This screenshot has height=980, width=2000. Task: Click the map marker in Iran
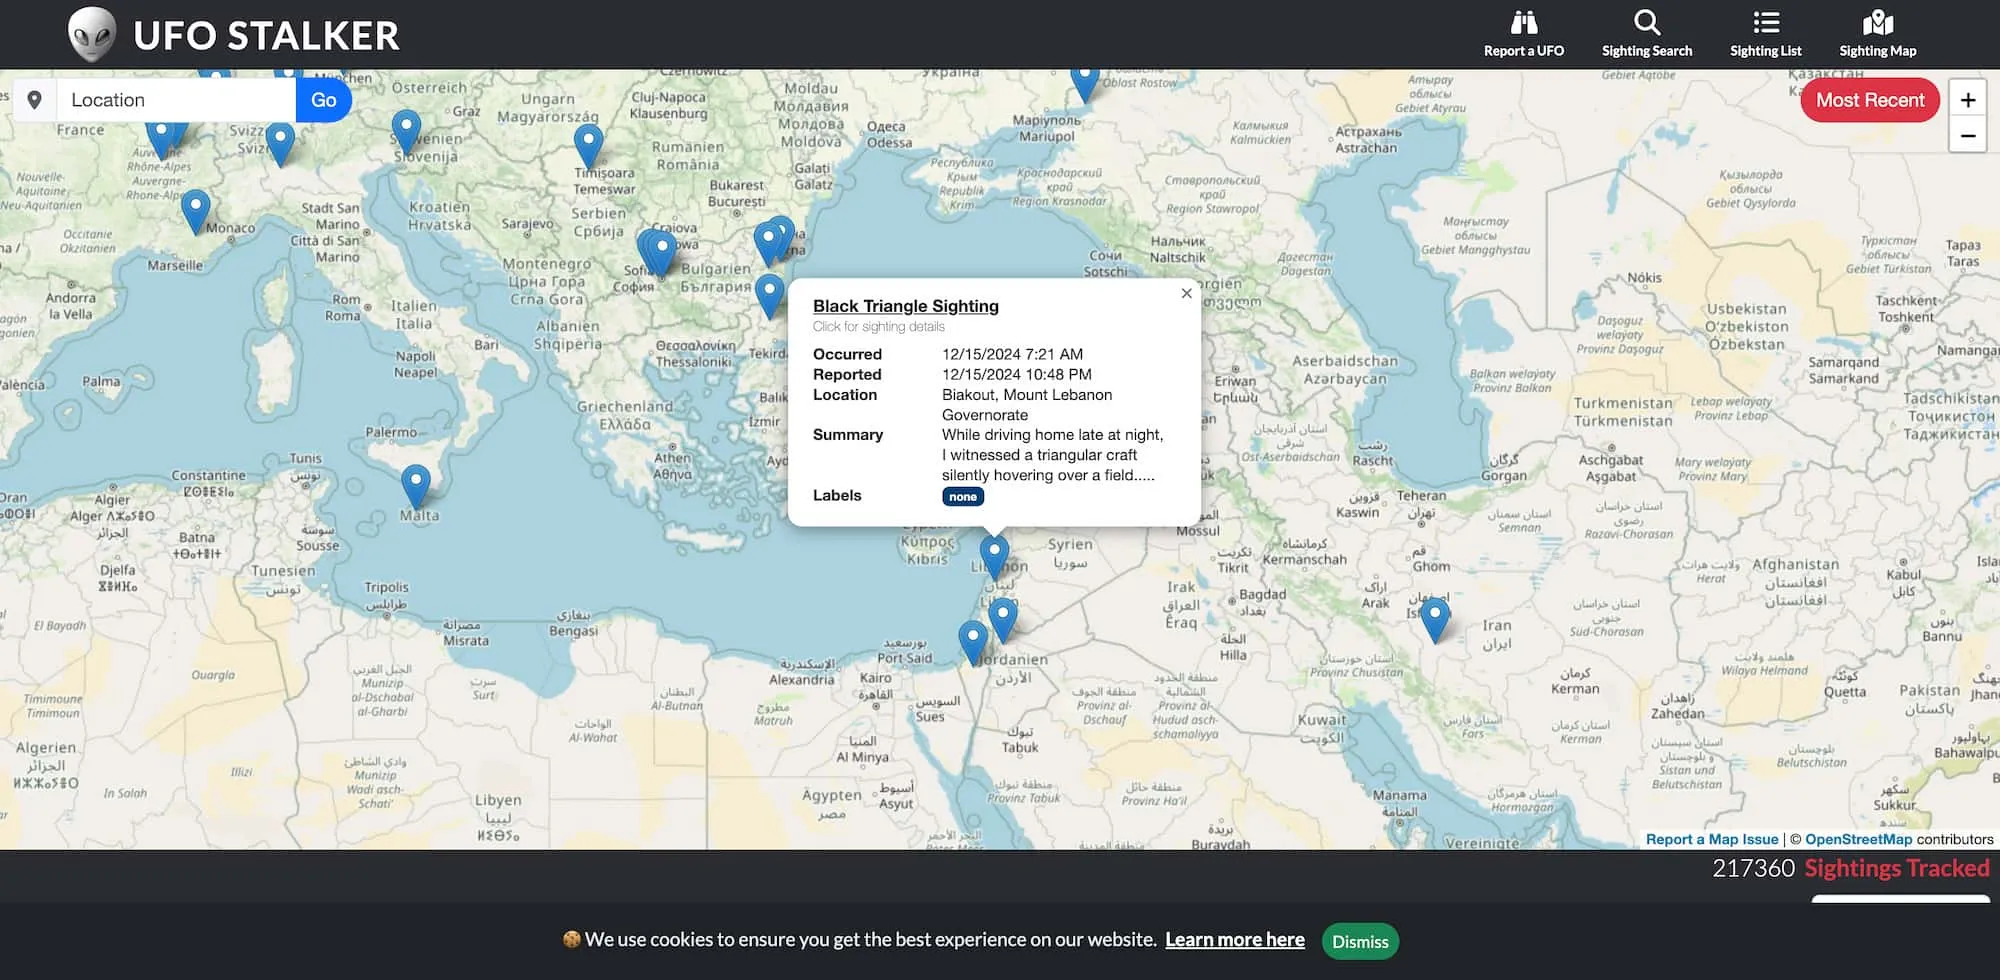click(1435, 617)
